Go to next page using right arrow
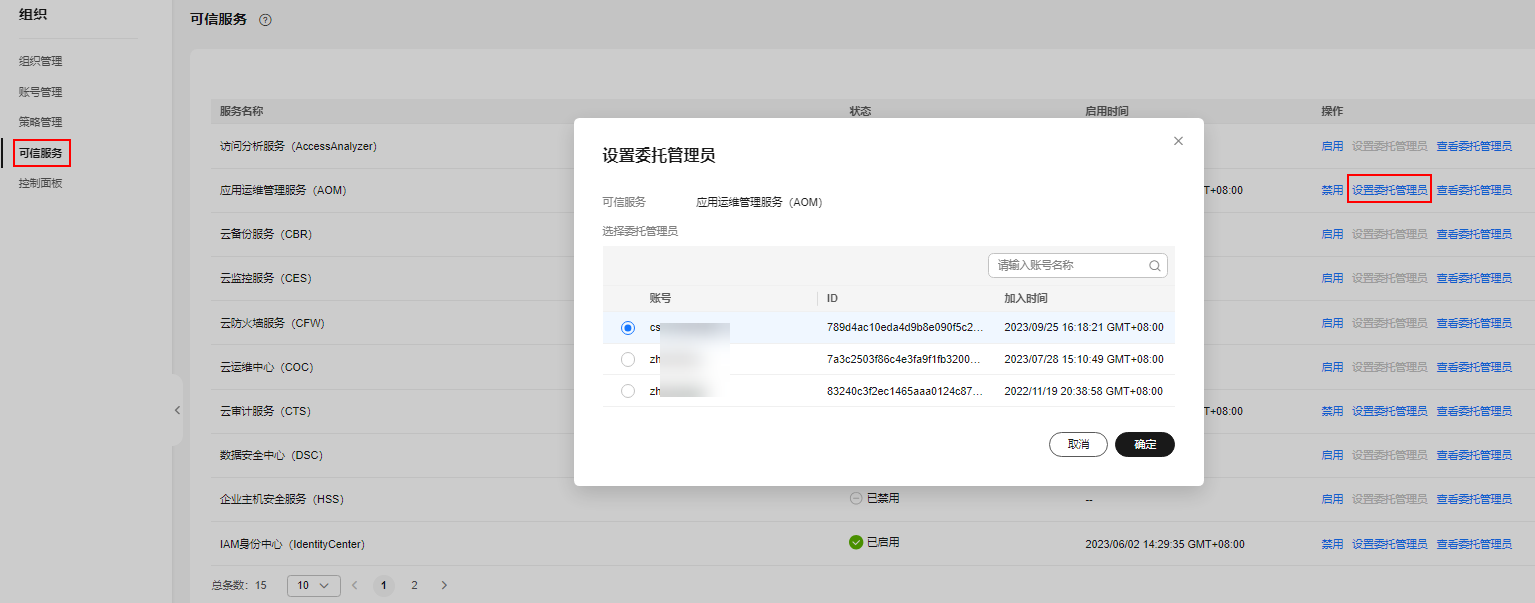The width and height of the screenshot is (1535, 603). 444,585
